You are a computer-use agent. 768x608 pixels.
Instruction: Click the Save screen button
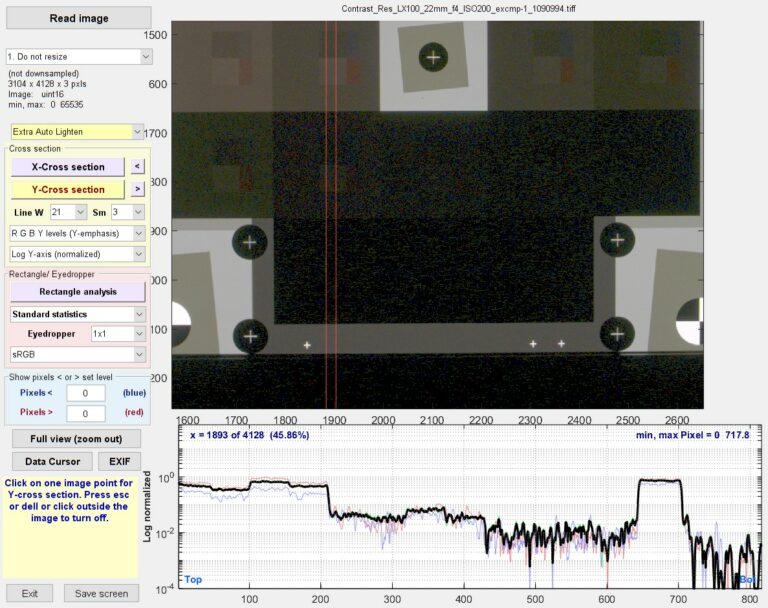pos(101,593)
